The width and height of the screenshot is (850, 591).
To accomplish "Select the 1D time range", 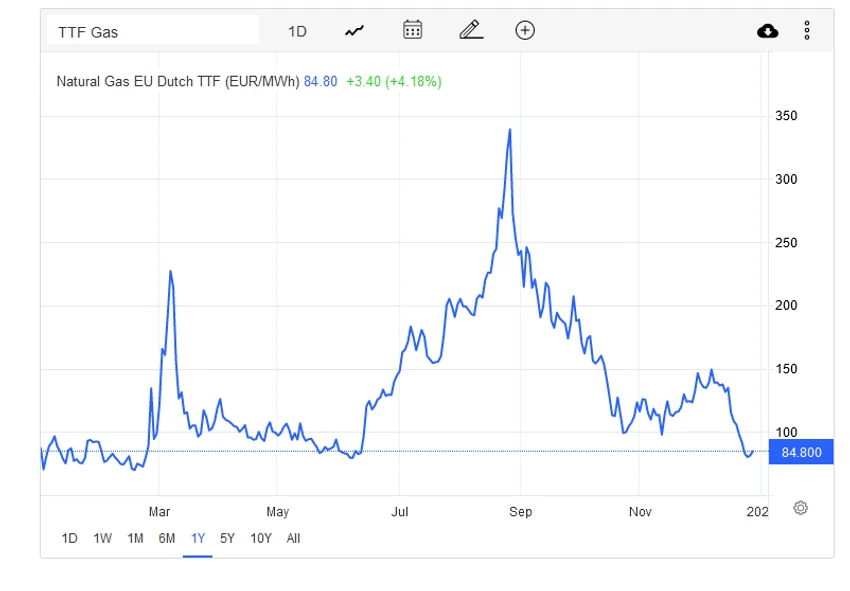I will tap(69, 538).
